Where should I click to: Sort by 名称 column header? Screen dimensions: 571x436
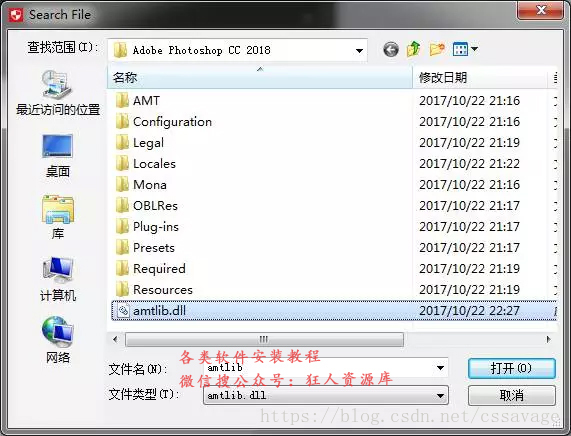[260, 77]
